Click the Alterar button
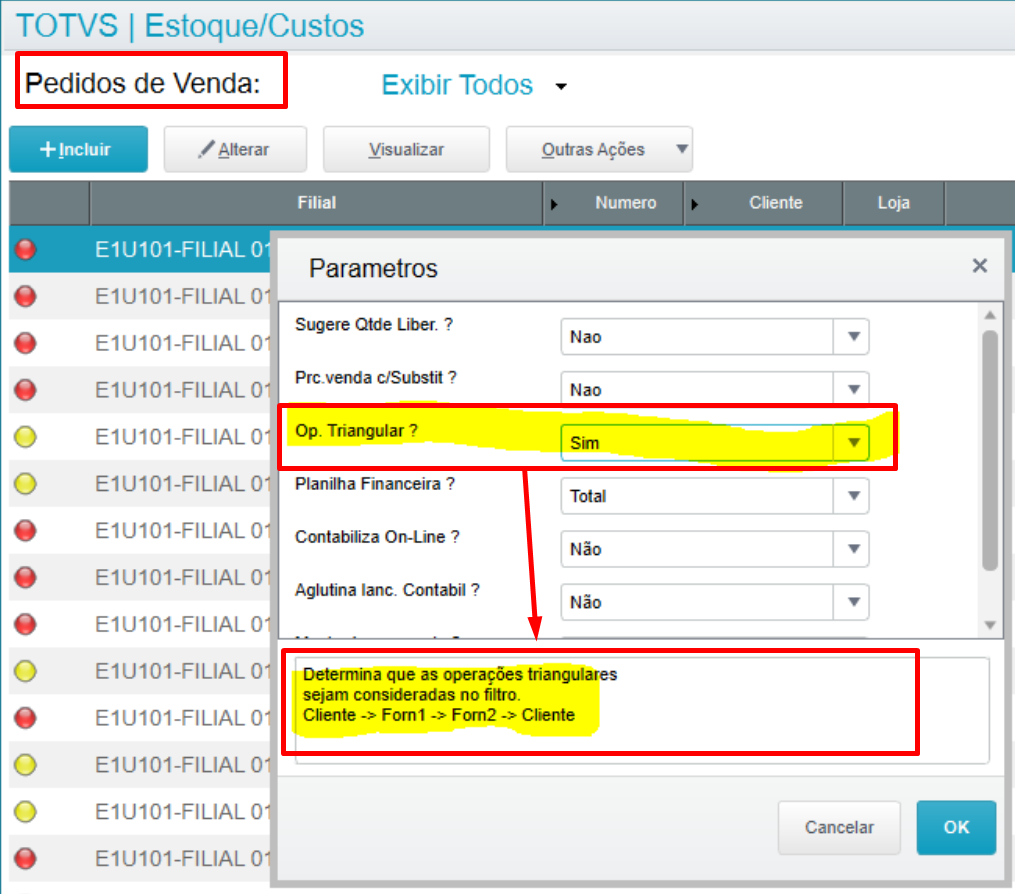The width and height of the screenshot is (1015, 894). click(235, 150)
